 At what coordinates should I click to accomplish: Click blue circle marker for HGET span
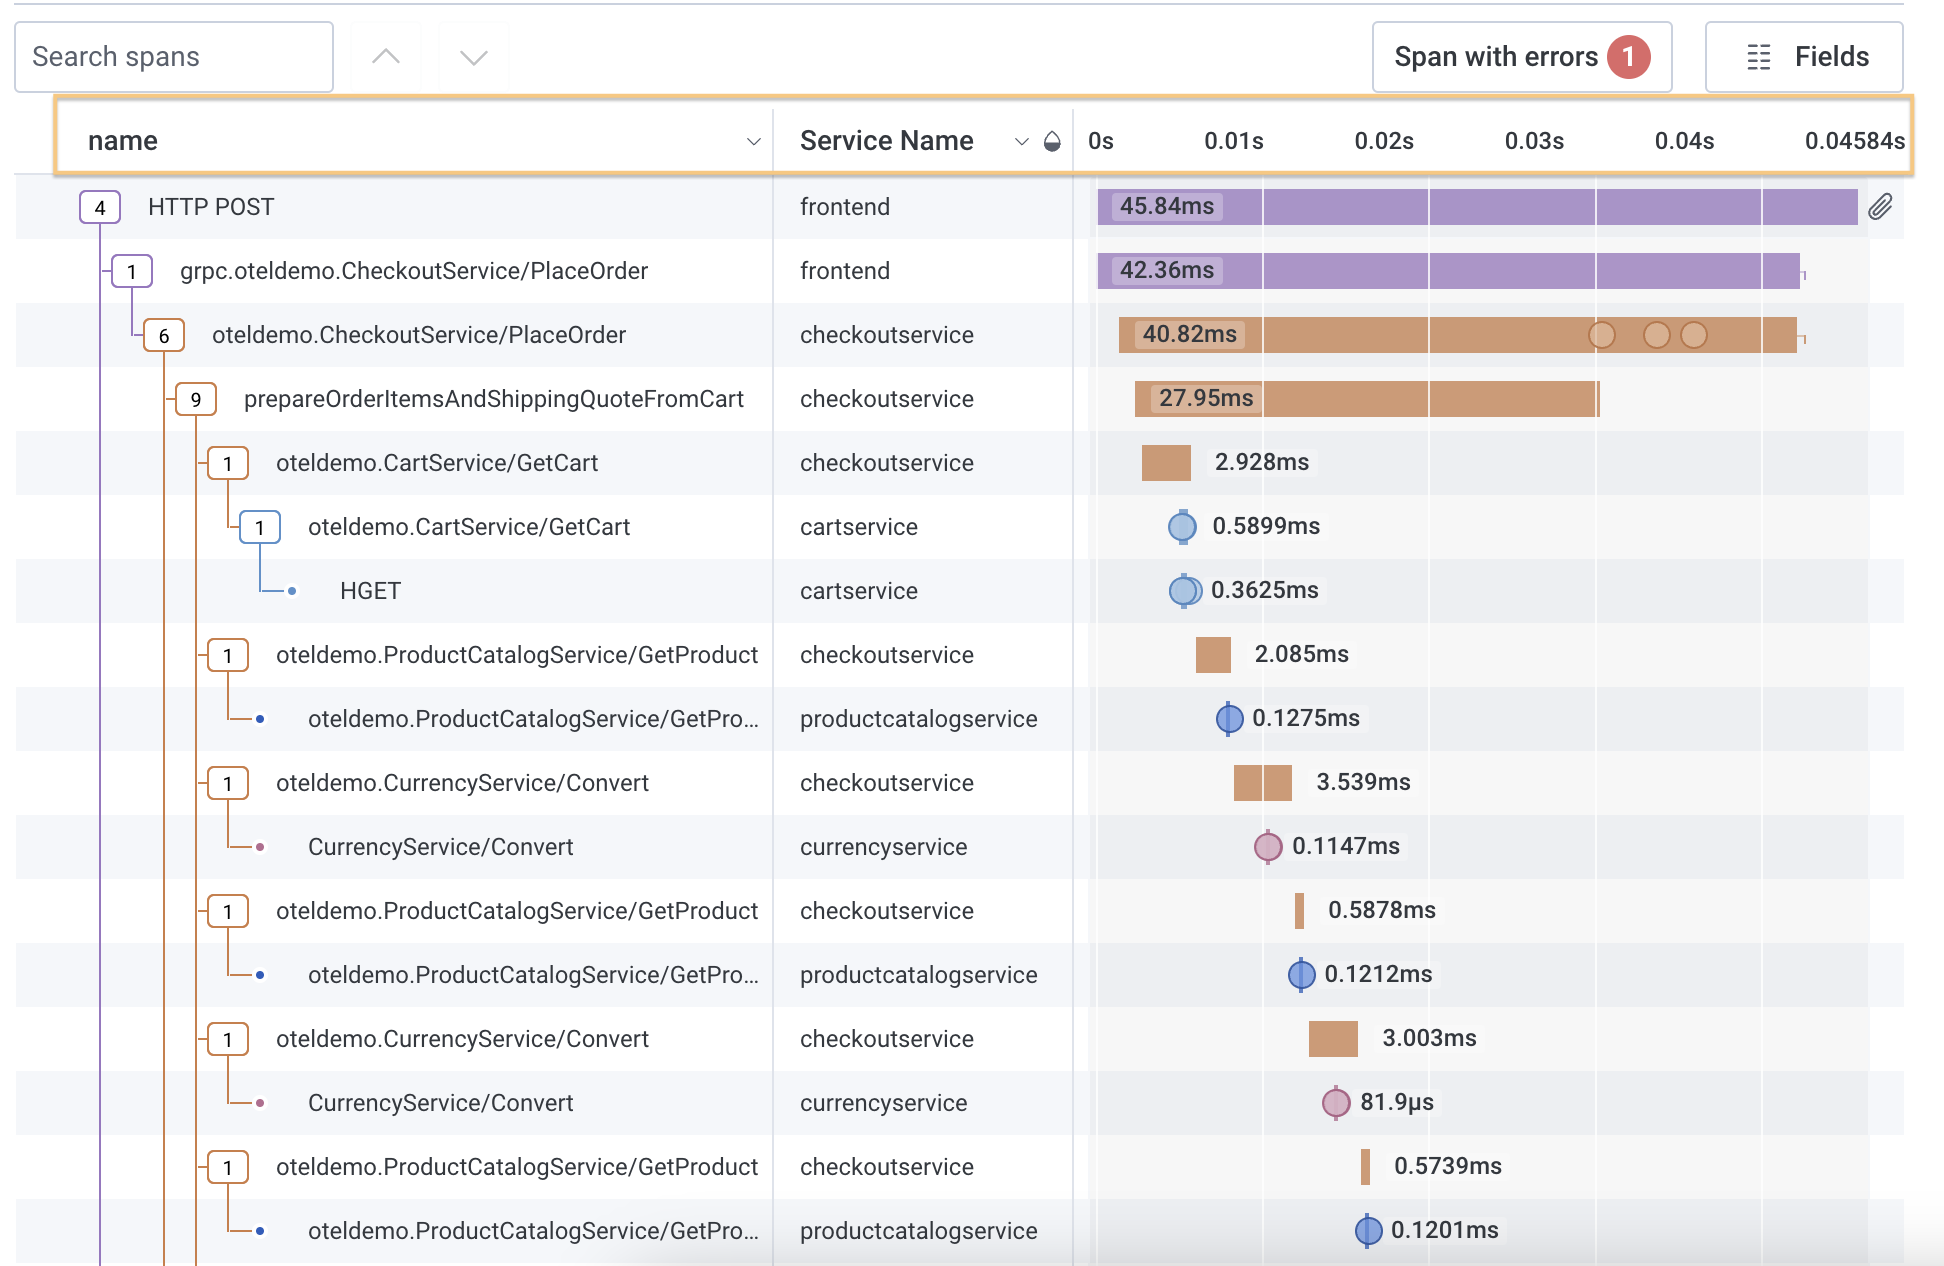point(1184,591)
